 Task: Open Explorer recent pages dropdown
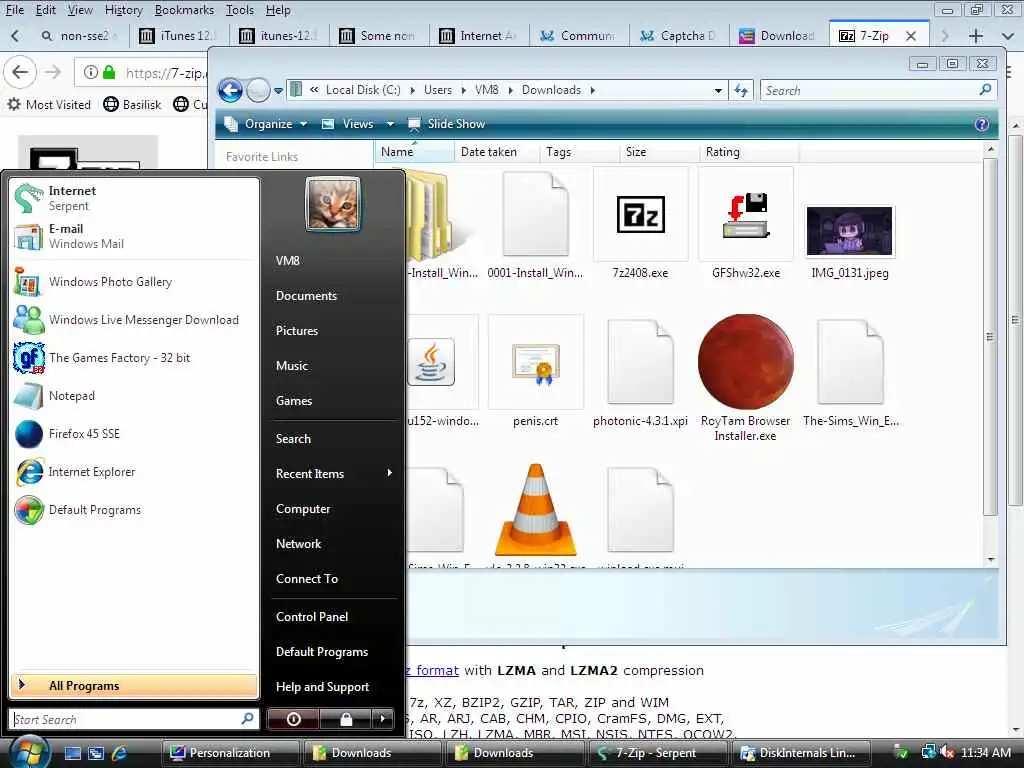click(x=278, y=91)
